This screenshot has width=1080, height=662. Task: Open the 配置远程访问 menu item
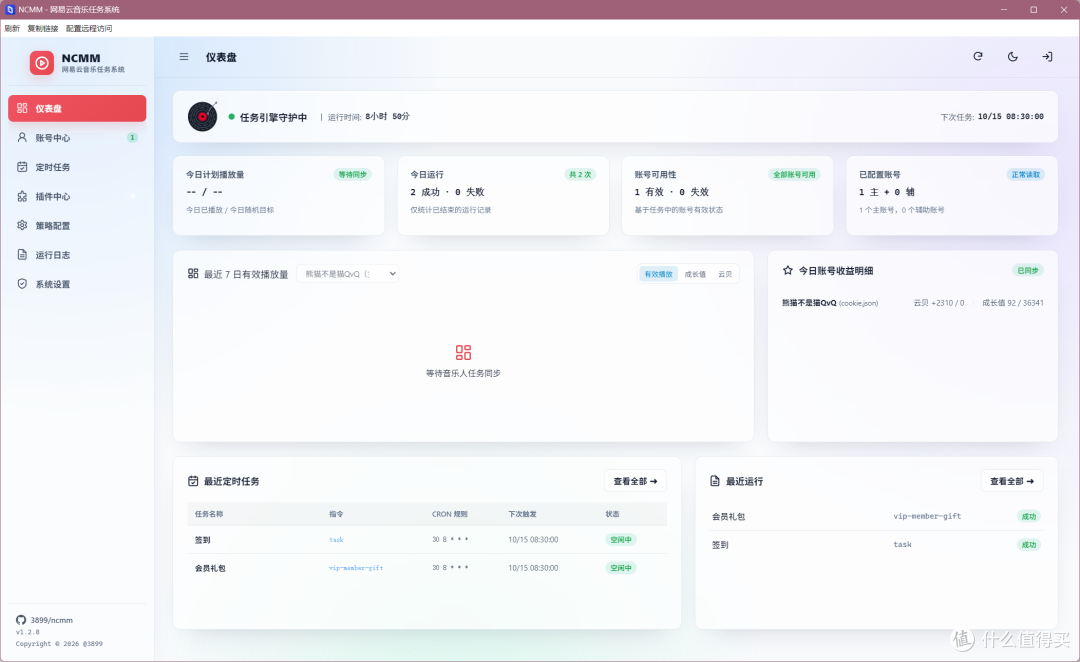click(89, 28)
